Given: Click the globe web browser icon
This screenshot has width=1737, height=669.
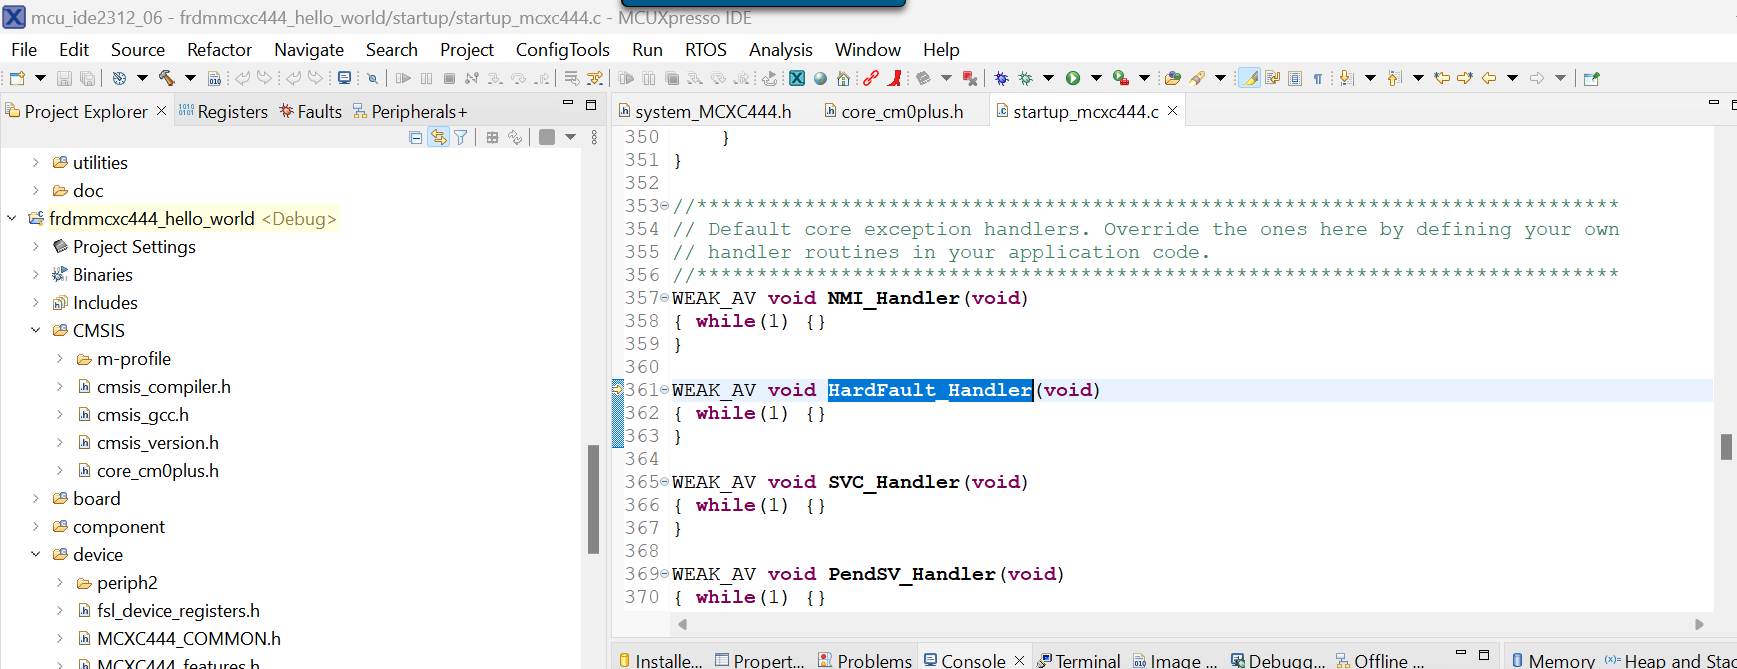Looking at the screenshot, I should pyautogui.click(x=820, y=78).
